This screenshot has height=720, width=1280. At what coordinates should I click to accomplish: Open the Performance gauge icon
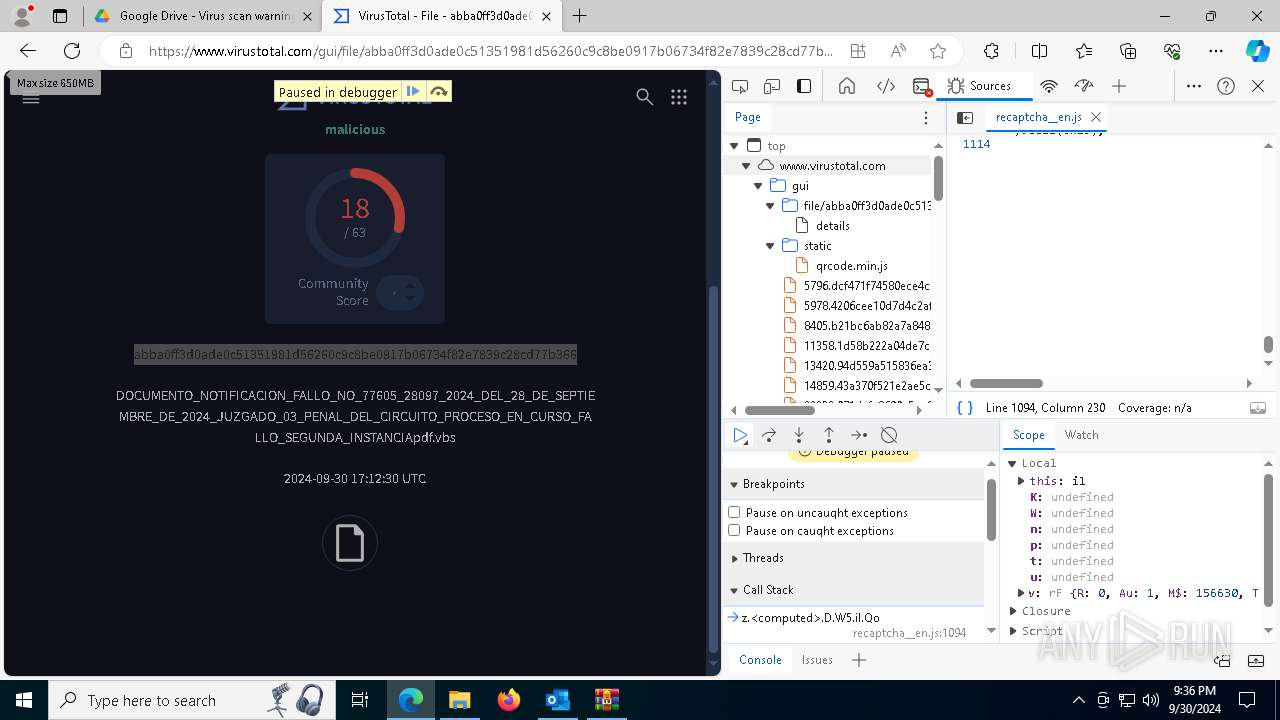pyautogui.click(x=1084, y=86)
